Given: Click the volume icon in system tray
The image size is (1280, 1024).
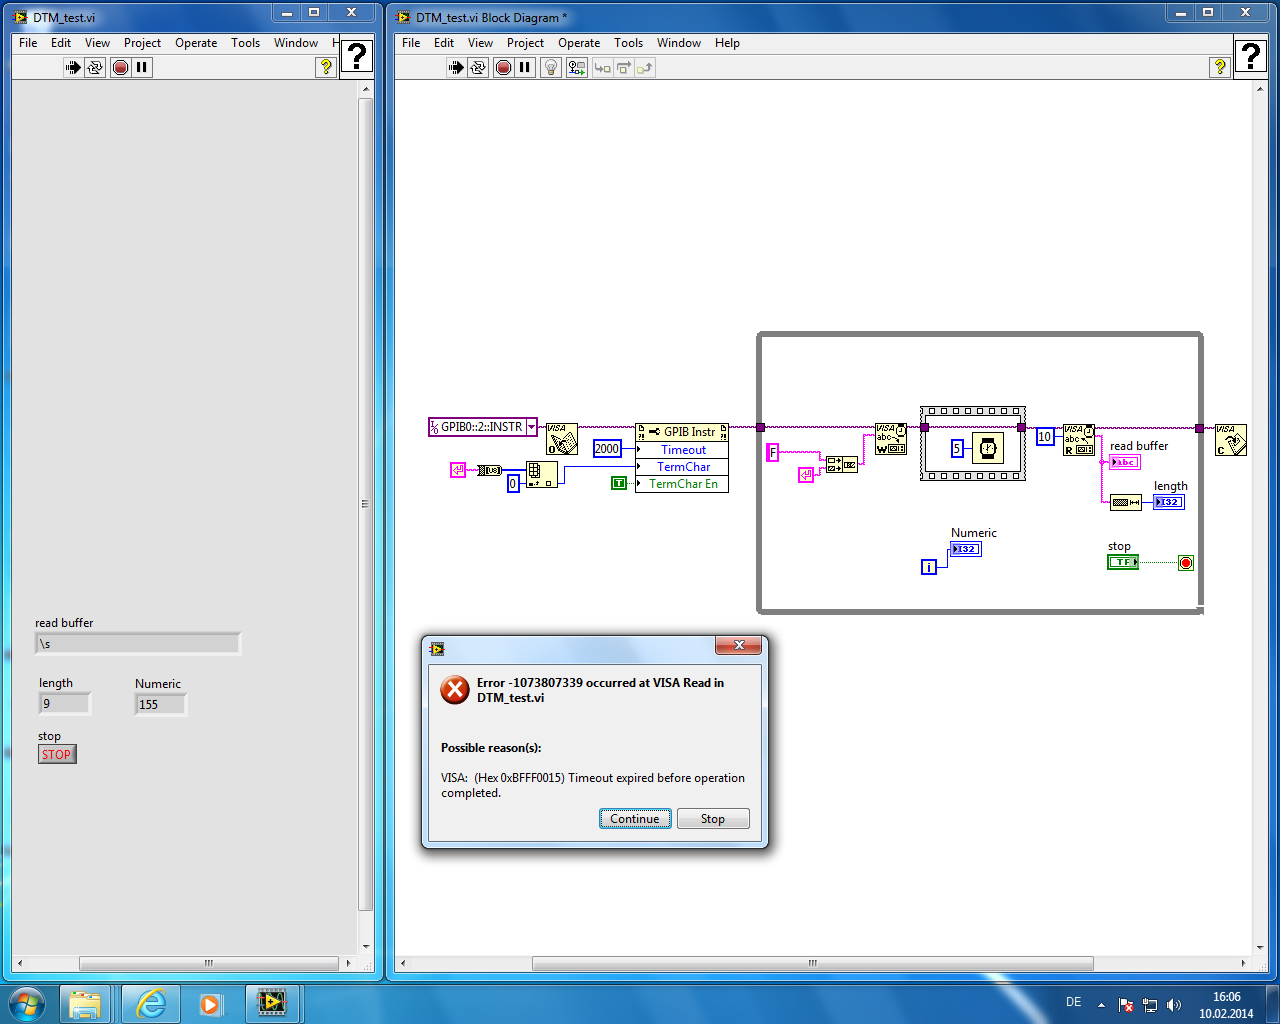Looking at the screenshot, I should (x=1174, y=1005).
